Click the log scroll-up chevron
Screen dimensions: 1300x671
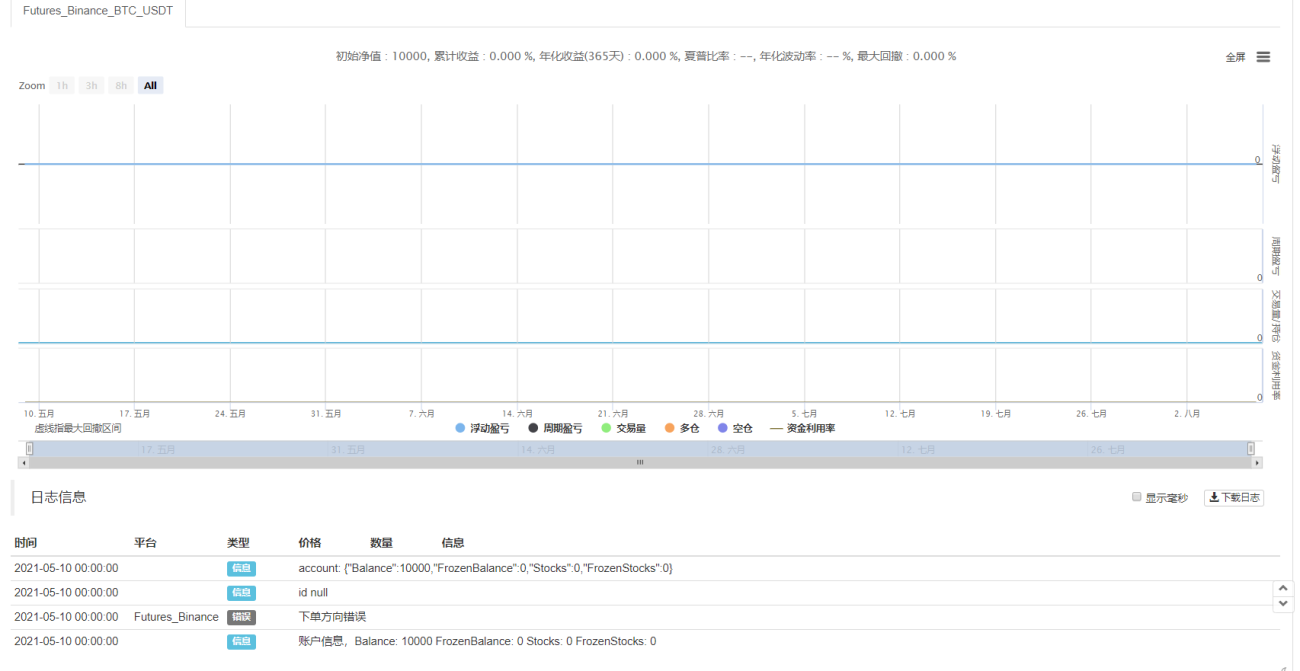(1283, 589)
